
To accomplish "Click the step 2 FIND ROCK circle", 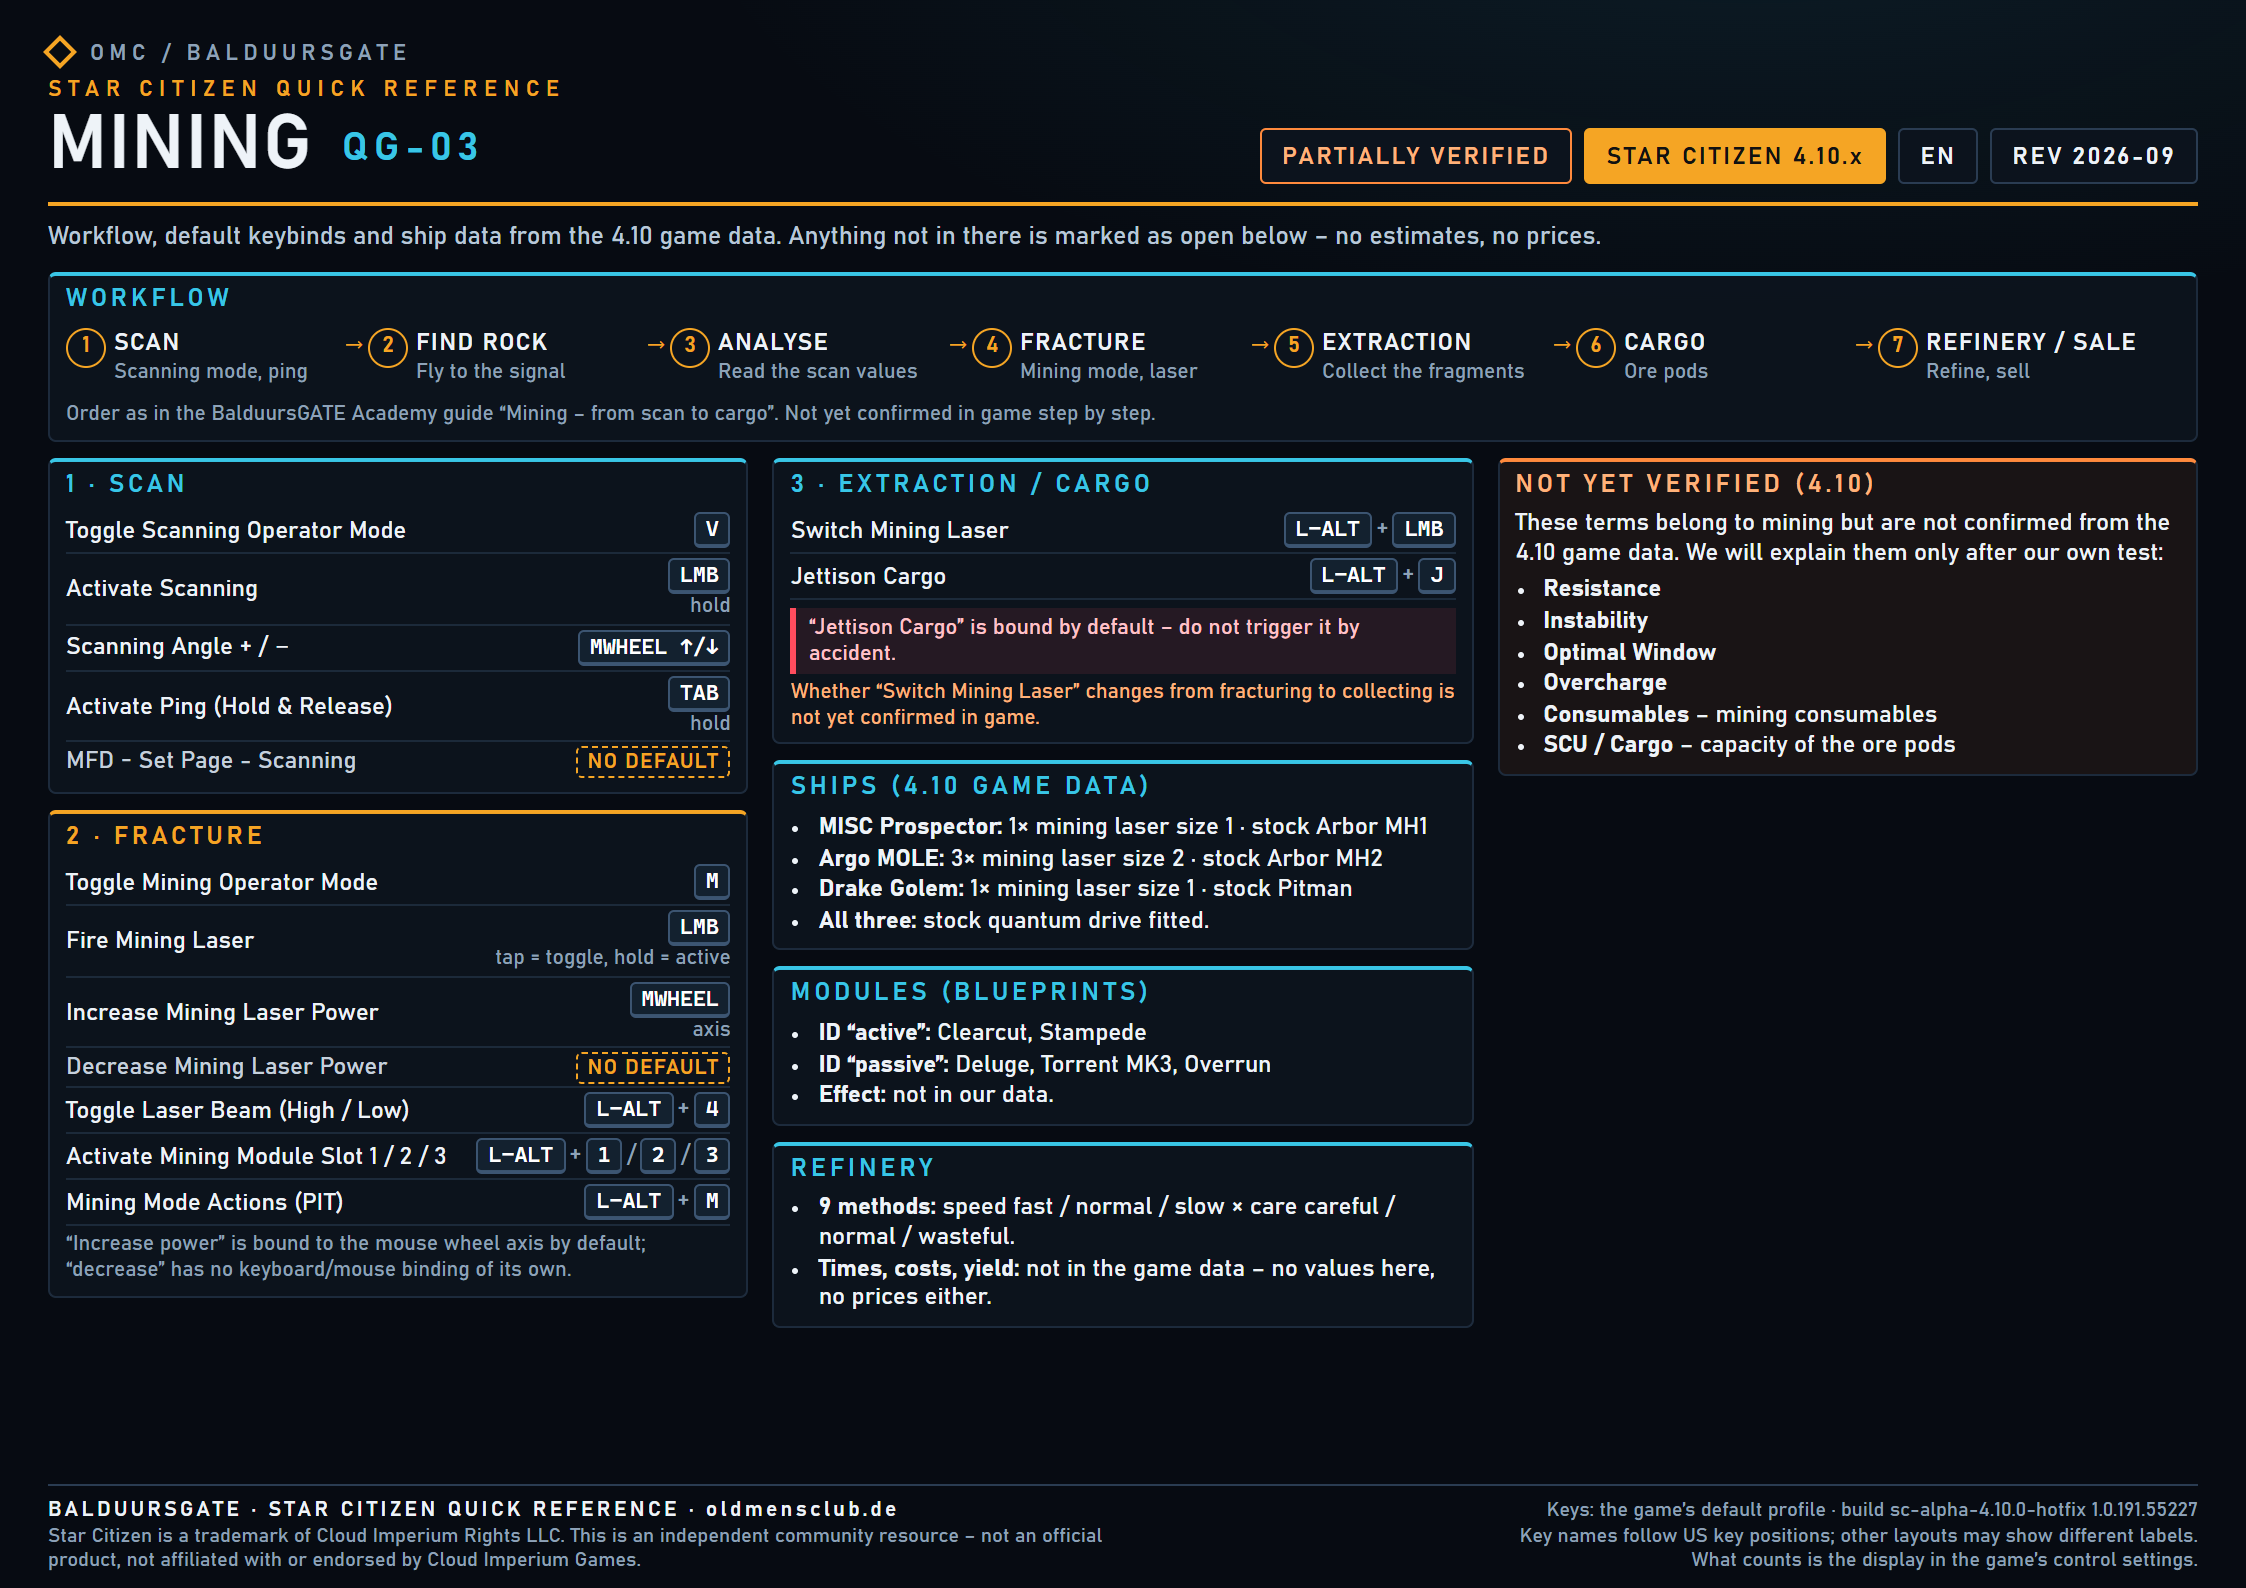I will click(388, 347).
